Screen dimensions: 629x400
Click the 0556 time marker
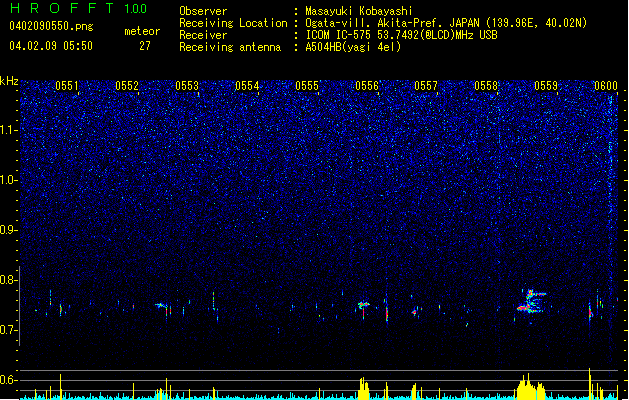coord(367,86)
